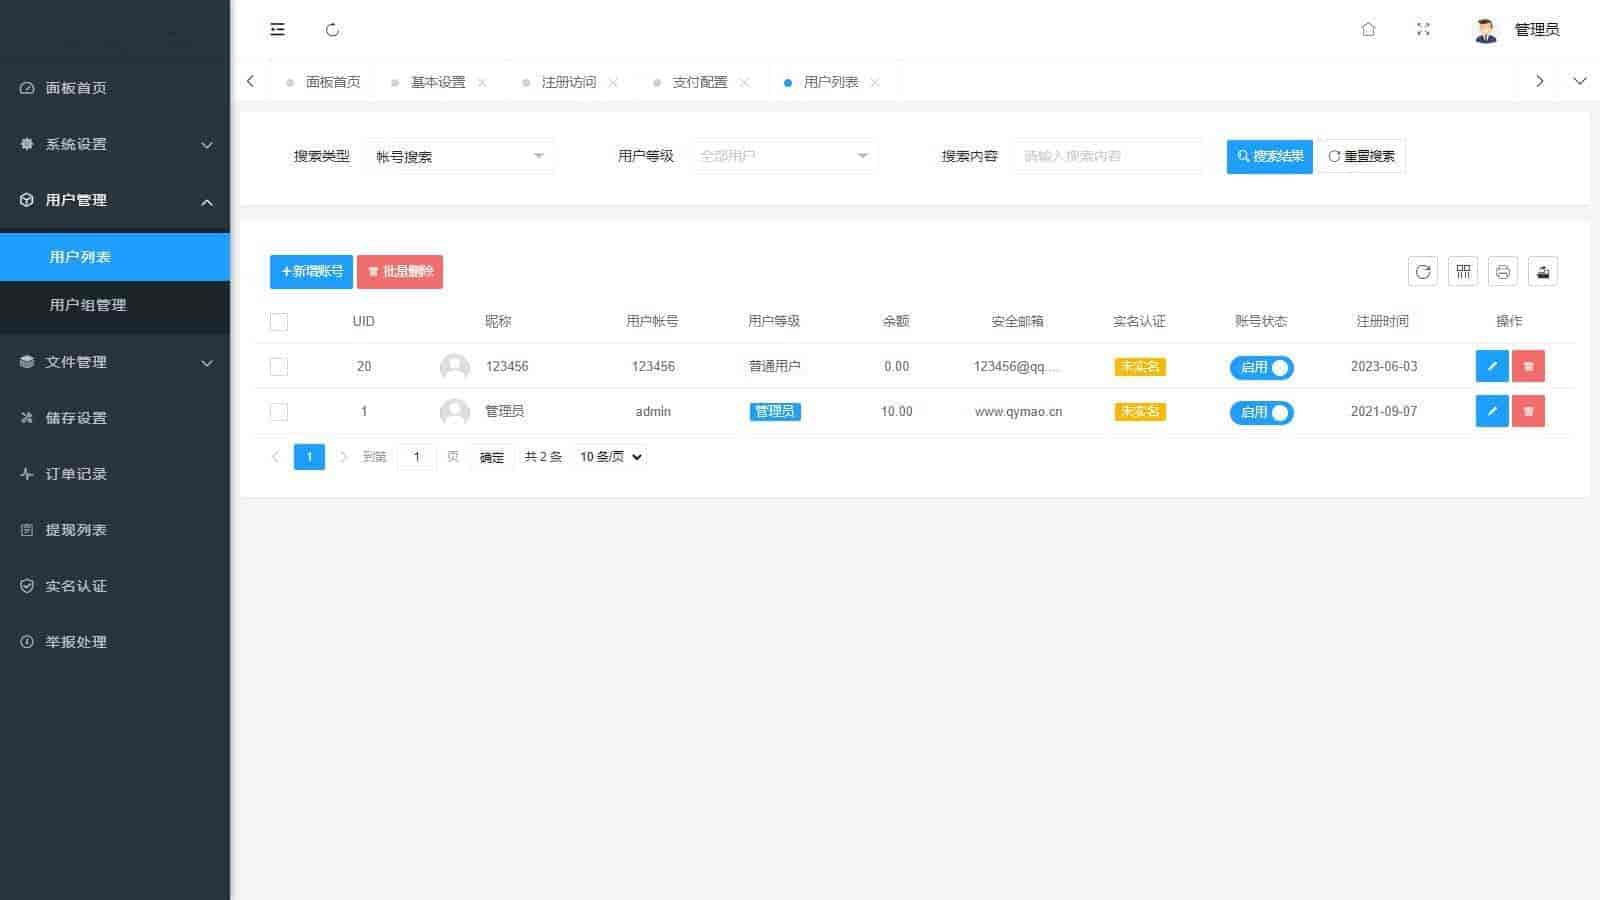Click the home icon in the header
The image size is (1600, 900).
(x=1368, y=30)
